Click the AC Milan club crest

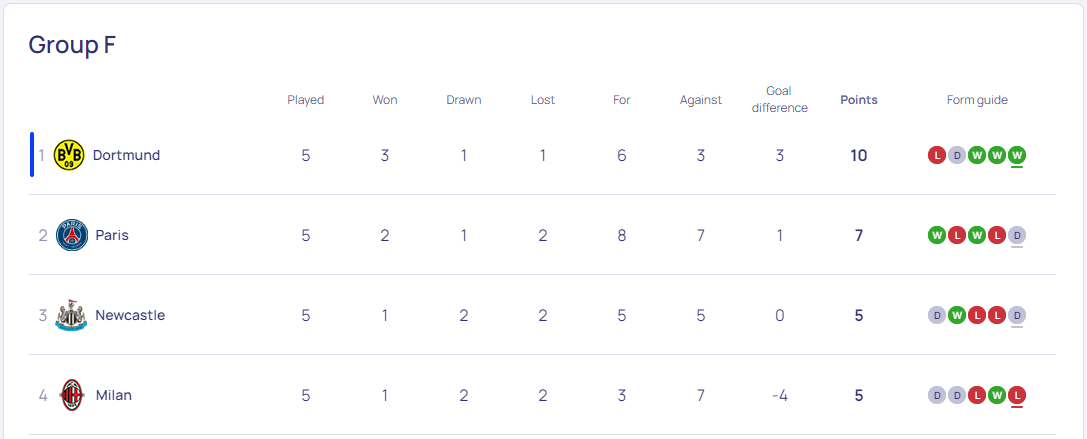point(71,395)
